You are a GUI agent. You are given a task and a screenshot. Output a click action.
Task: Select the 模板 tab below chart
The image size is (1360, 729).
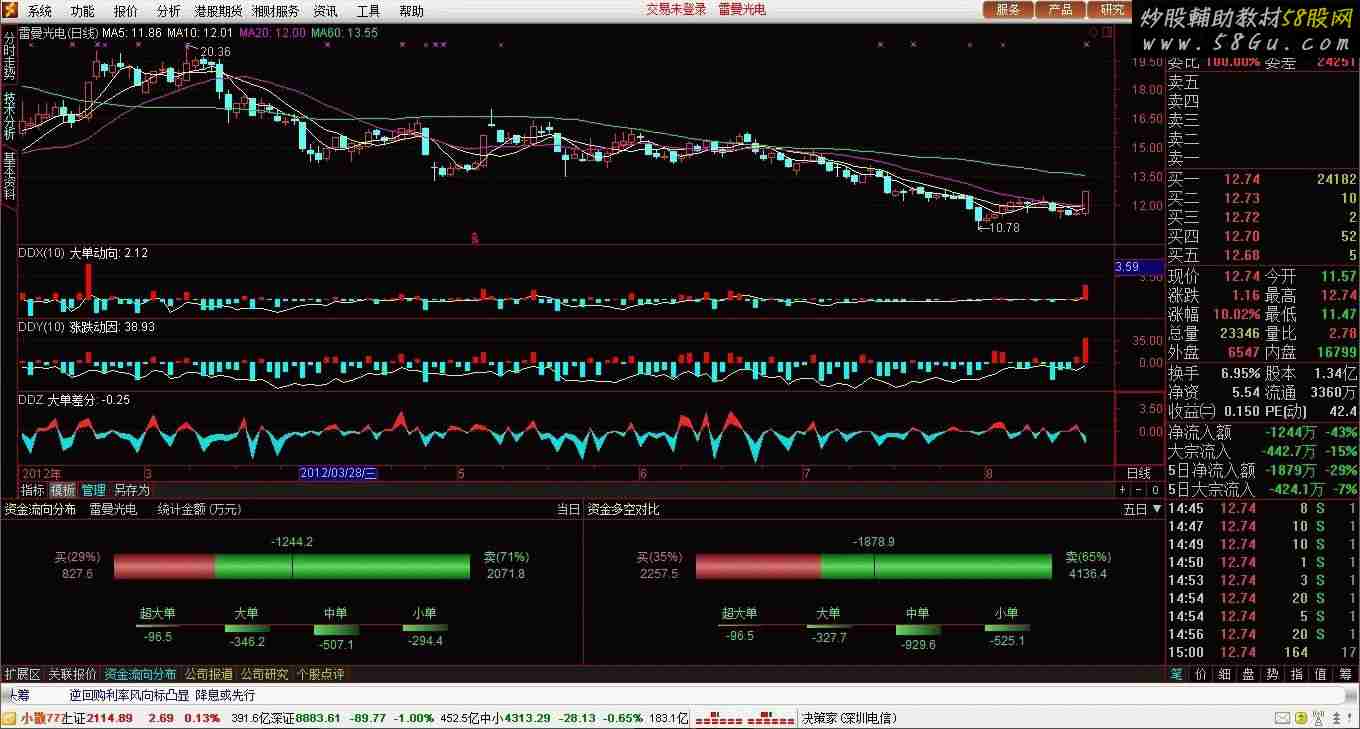(63, 490)
